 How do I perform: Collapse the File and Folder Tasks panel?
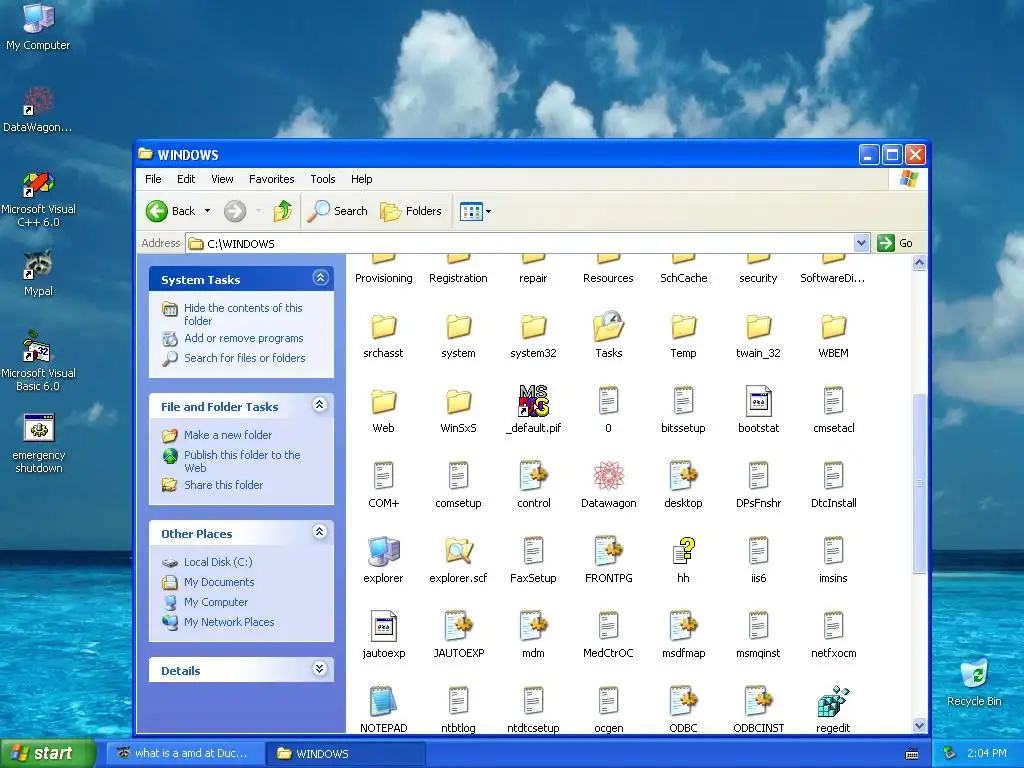[x=319, y=405]
